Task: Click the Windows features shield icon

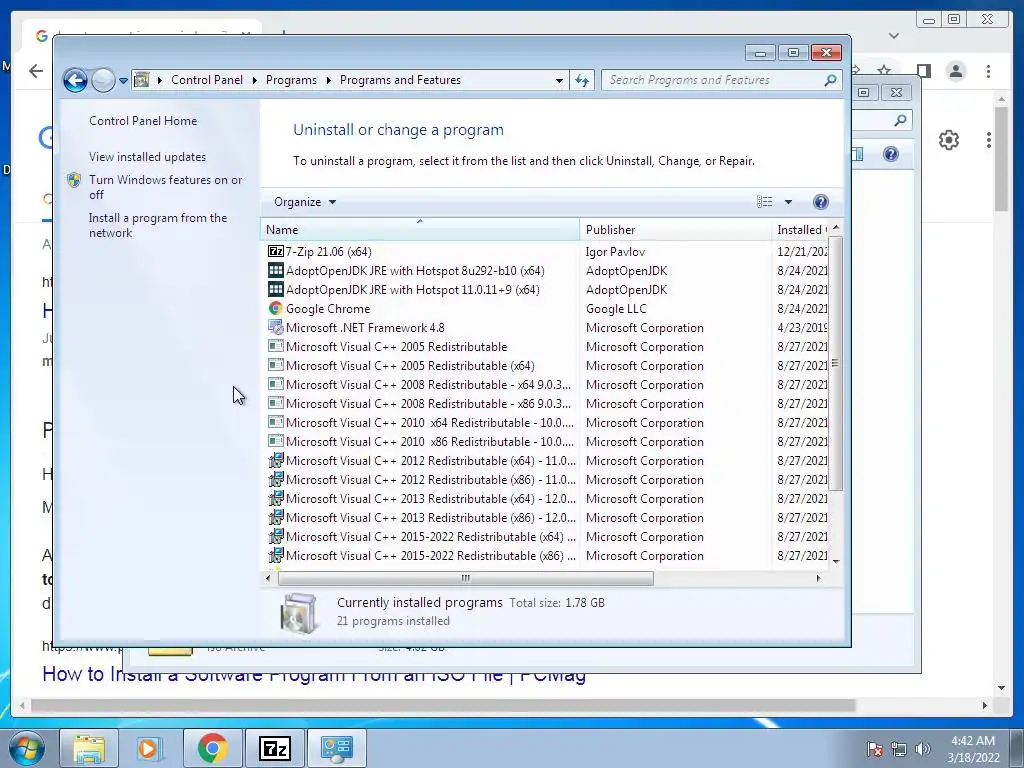Action: (x=74, y=180)
